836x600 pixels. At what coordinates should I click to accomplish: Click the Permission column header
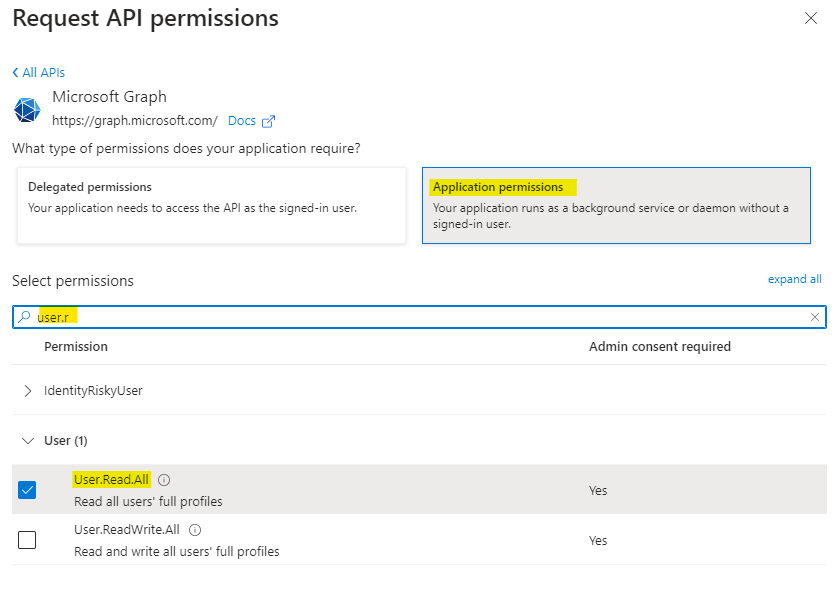click(76, 347)
